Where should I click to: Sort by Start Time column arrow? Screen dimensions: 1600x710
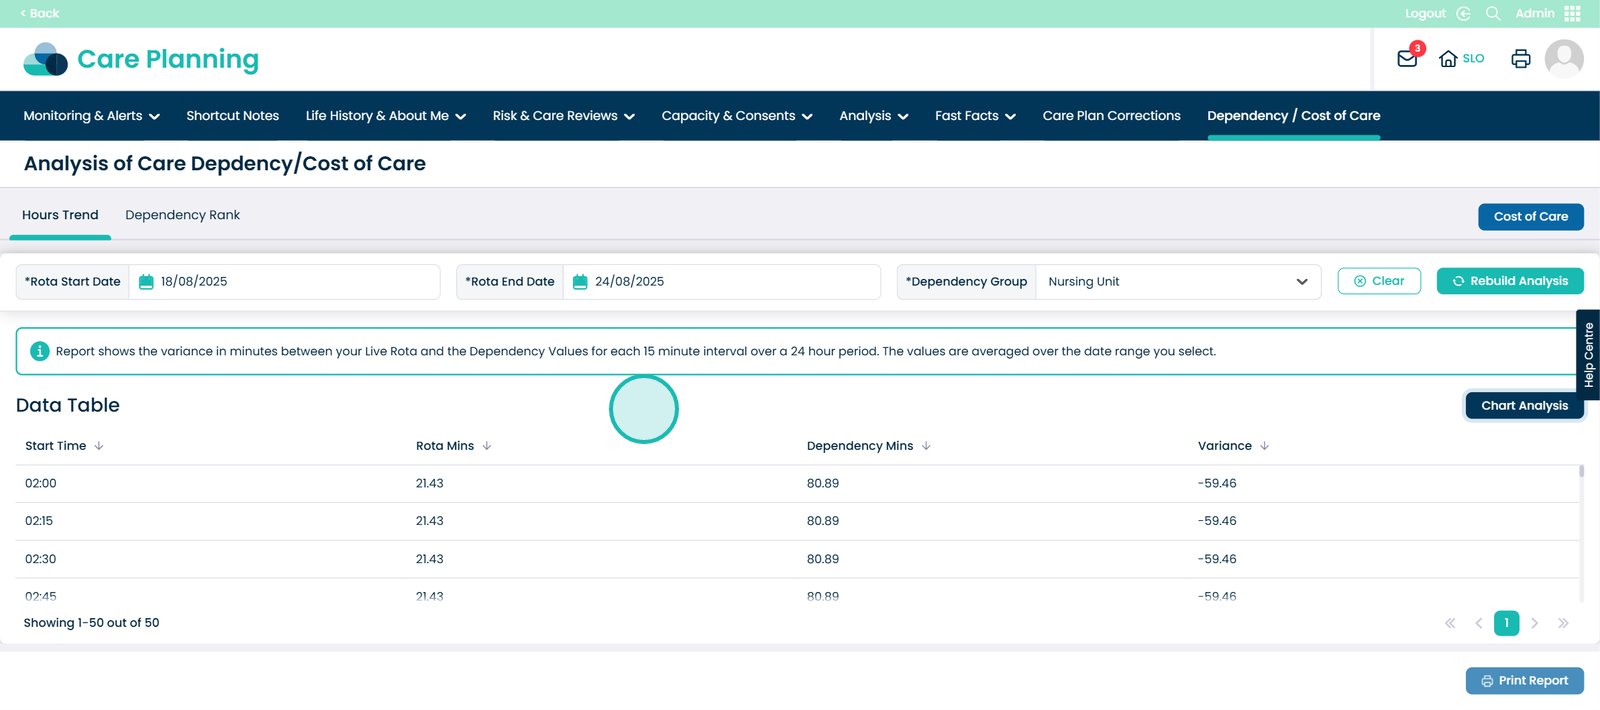tap(99, 446)
